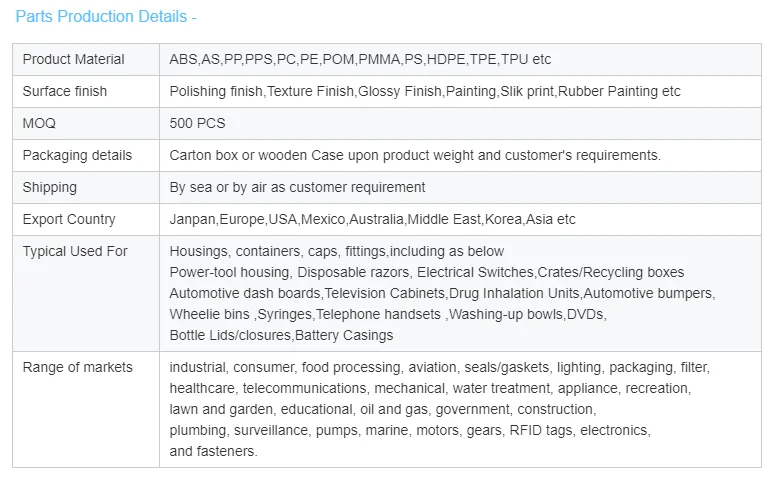775x485 pixels.
Task: Click the "Housings, containers, caps, fittings" line
Action: (x=337, y=251)
